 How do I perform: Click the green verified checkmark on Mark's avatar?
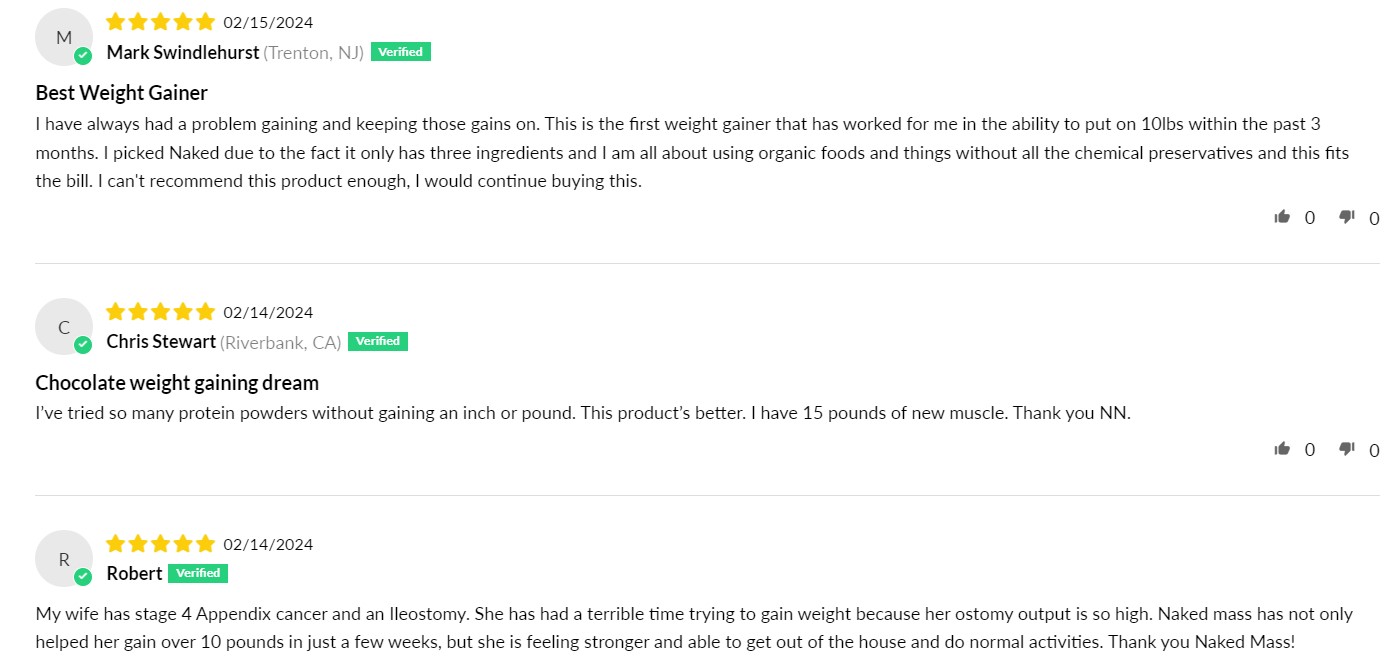[83, 56]
